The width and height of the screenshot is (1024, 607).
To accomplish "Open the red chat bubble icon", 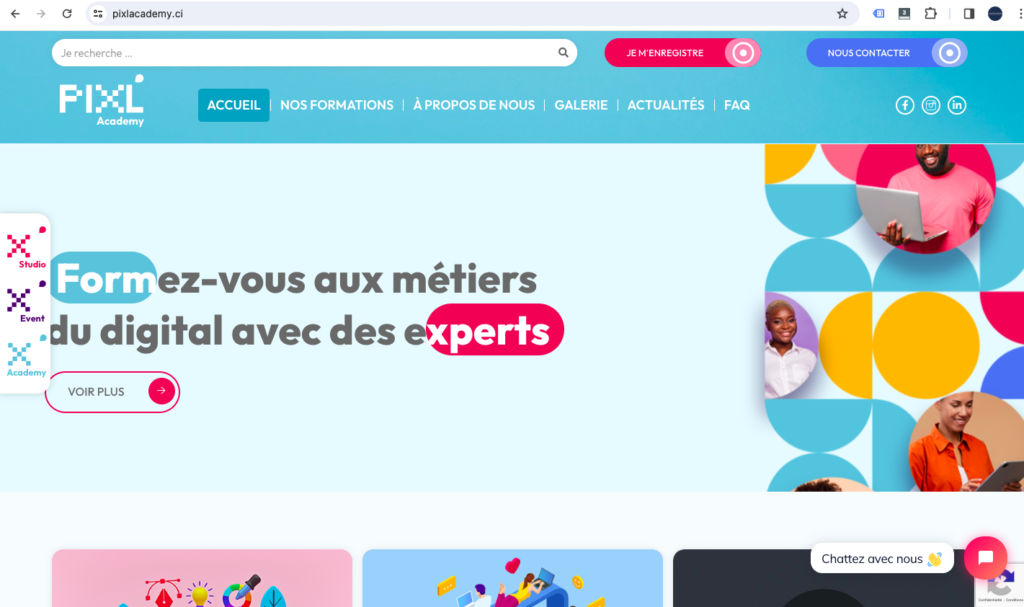I will click(x=985, y=557).
